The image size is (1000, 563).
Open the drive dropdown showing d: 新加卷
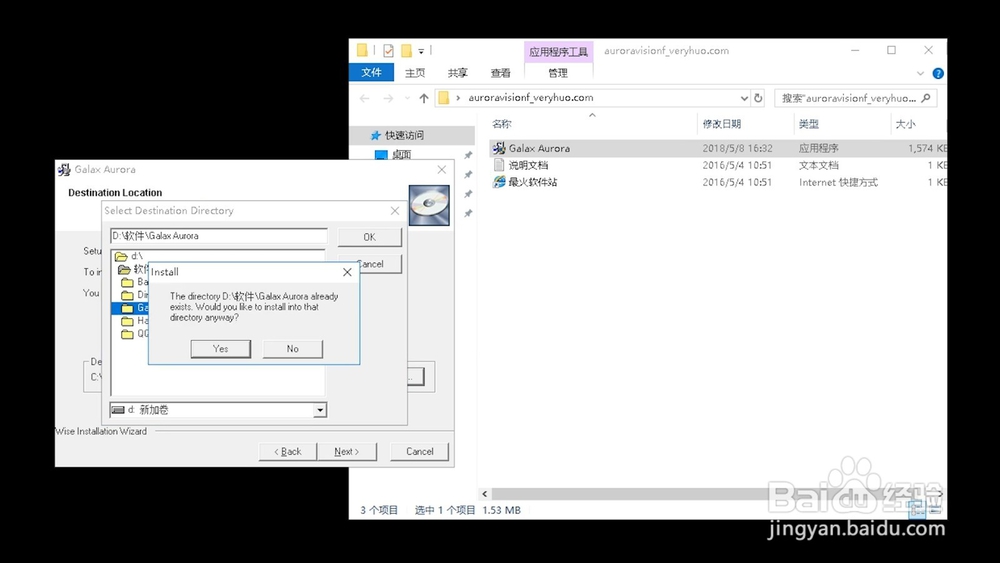click(320, 410)
